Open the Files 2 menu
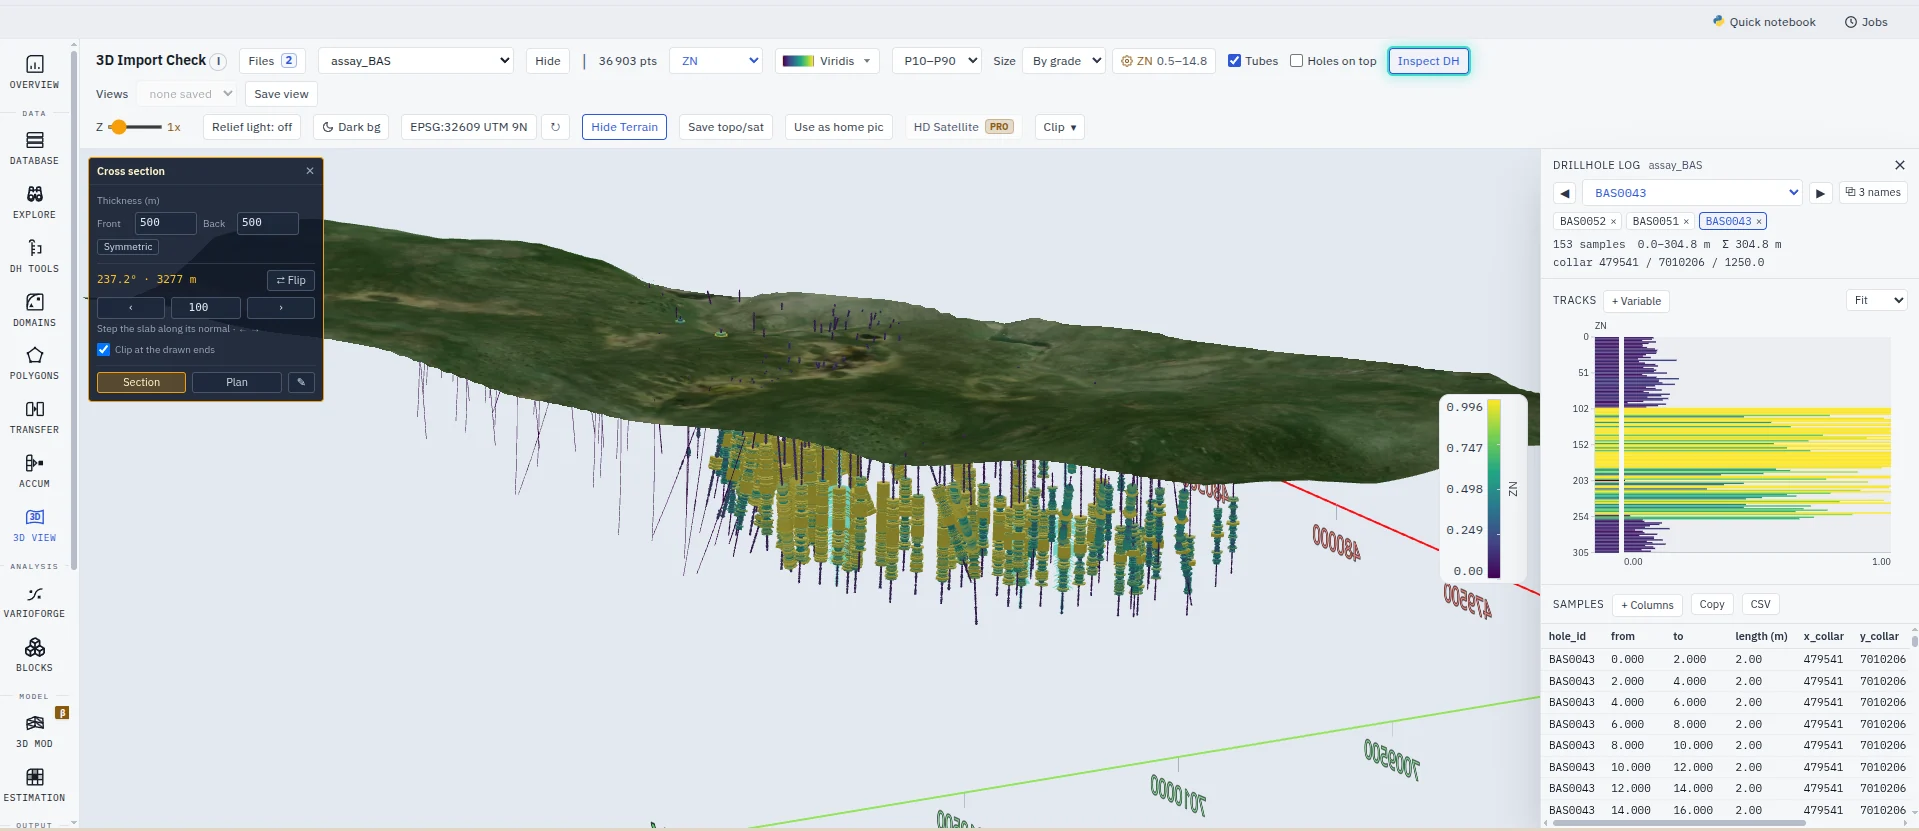The width and height of the screenshot is (1919, 831). coord(272,61)
